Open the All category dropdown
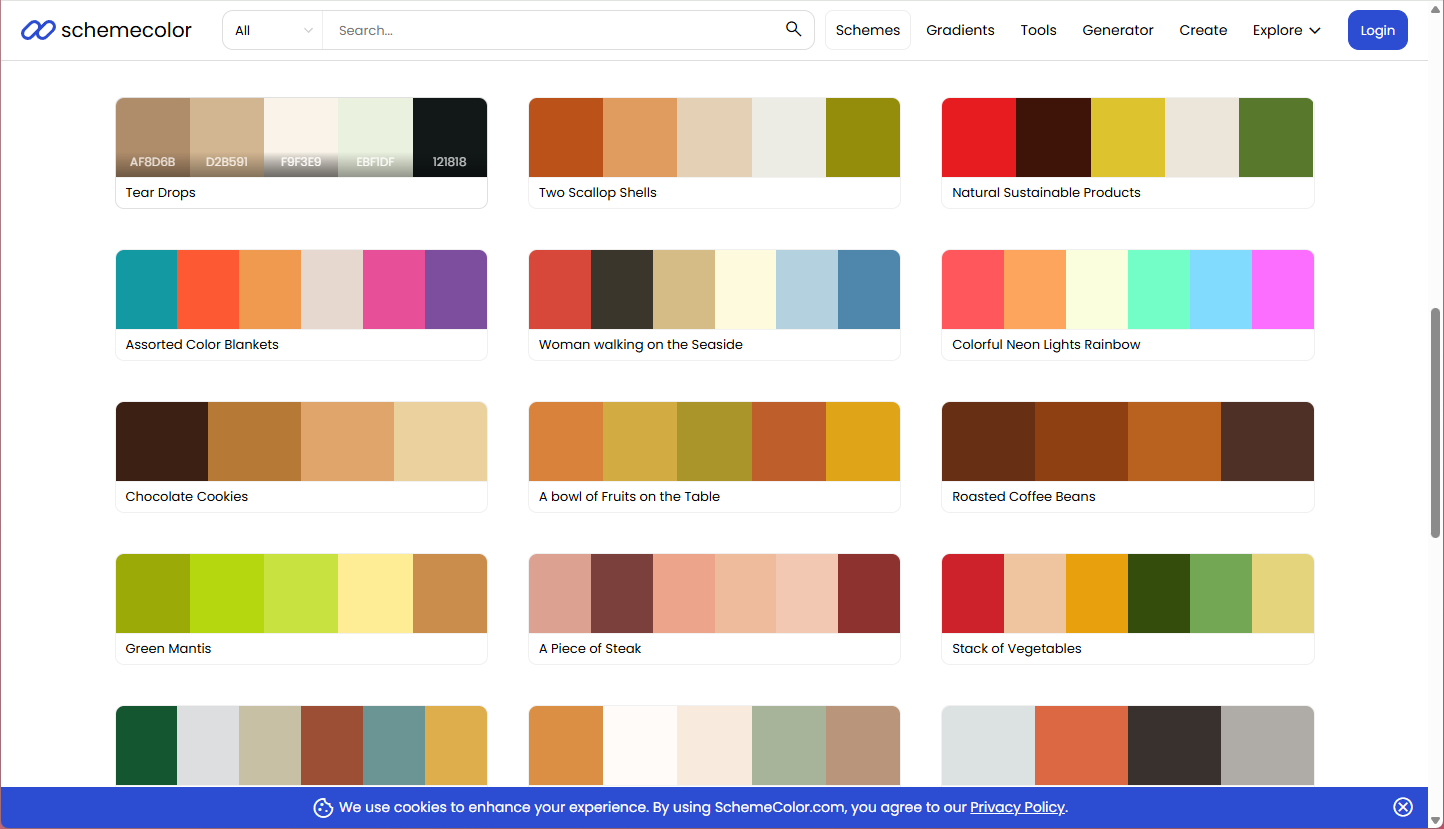 (273, 30)
